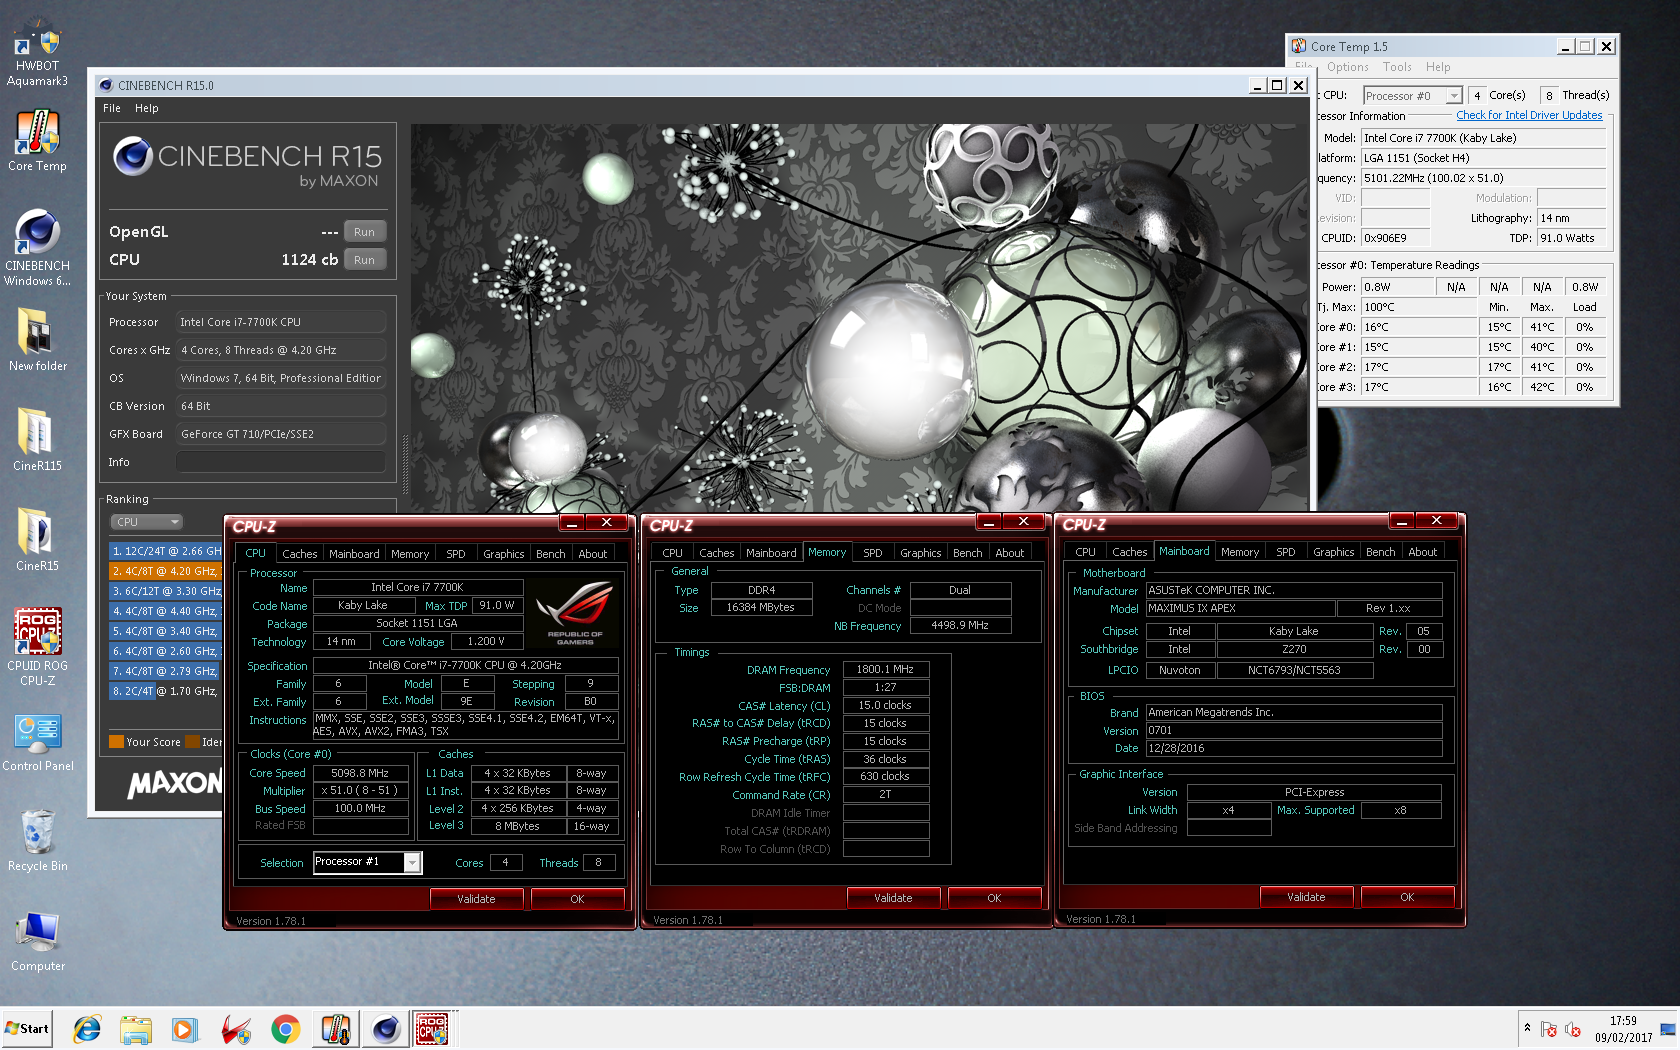This screenshot has height=1050, width=1680.
Task: Switch to Core Temp taskbar button
Action: coord(336,1028)
